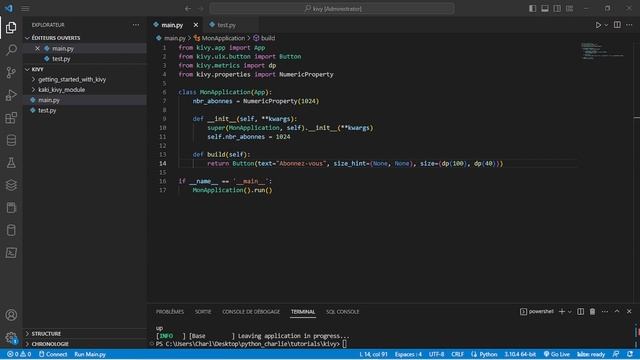Change the UTF-8 file encoding
This screenshot has height=360, width=640.
[436, 354]
